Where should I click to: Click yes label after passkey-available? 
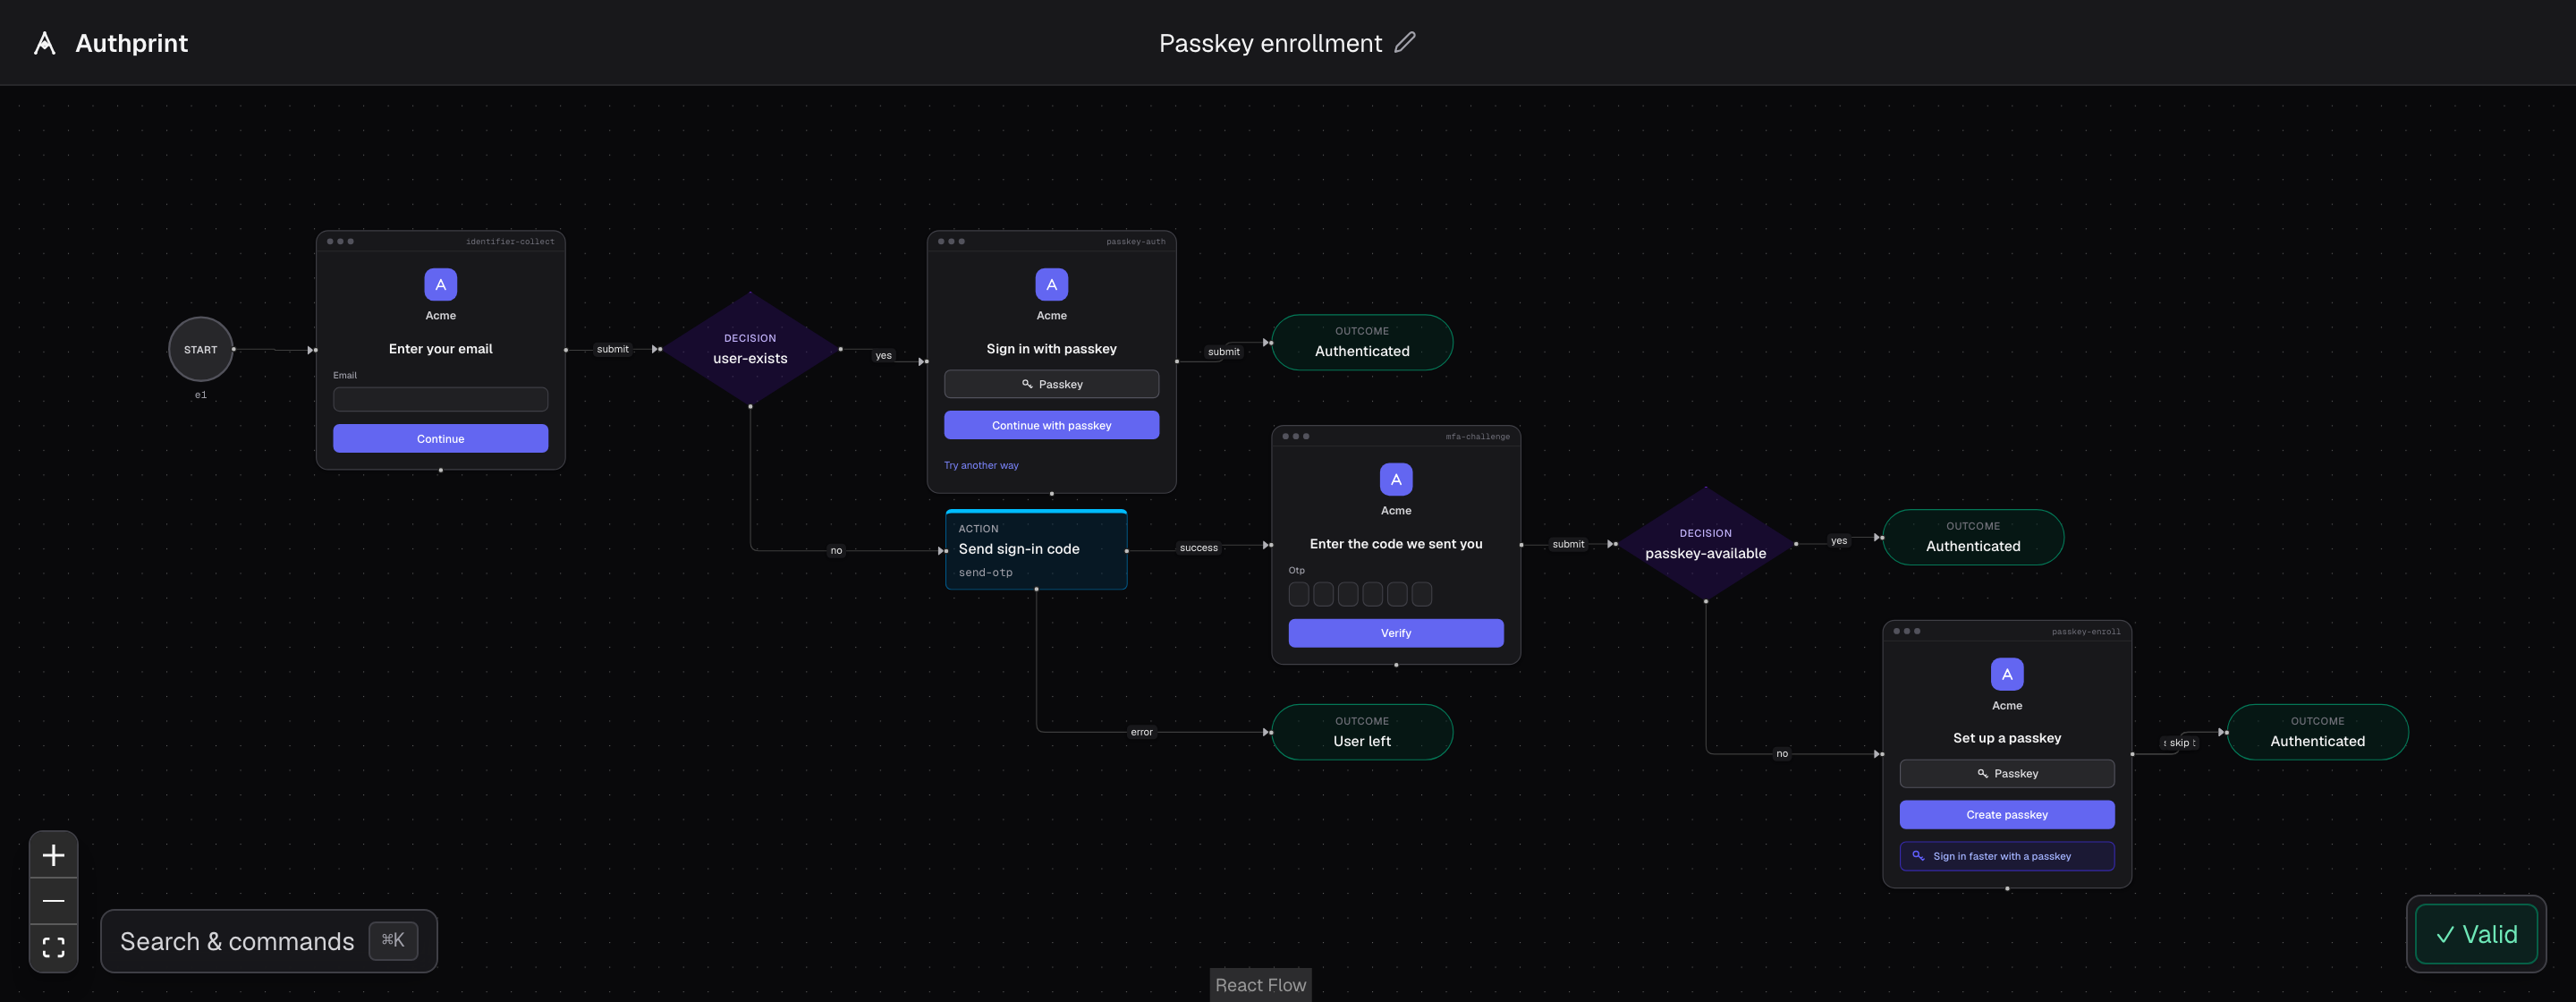tap(1838, 541)
